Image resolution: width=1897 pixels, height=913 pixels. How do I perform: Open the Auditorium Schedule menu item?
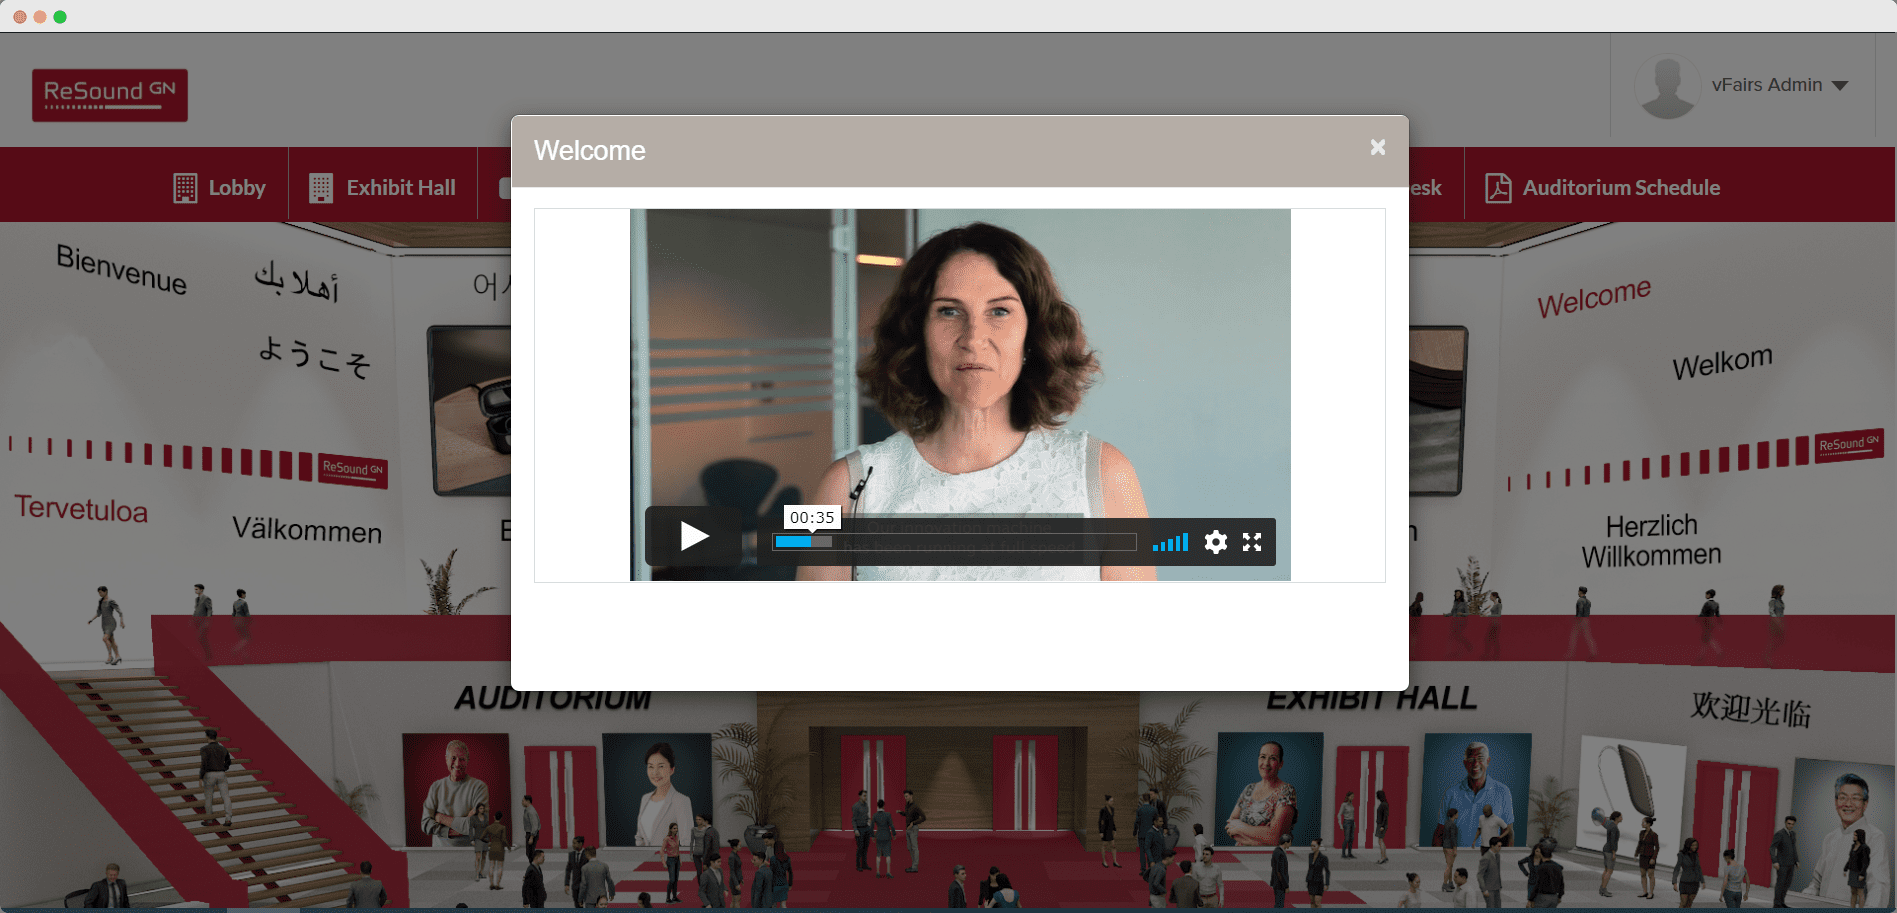tap(1620, 188)
